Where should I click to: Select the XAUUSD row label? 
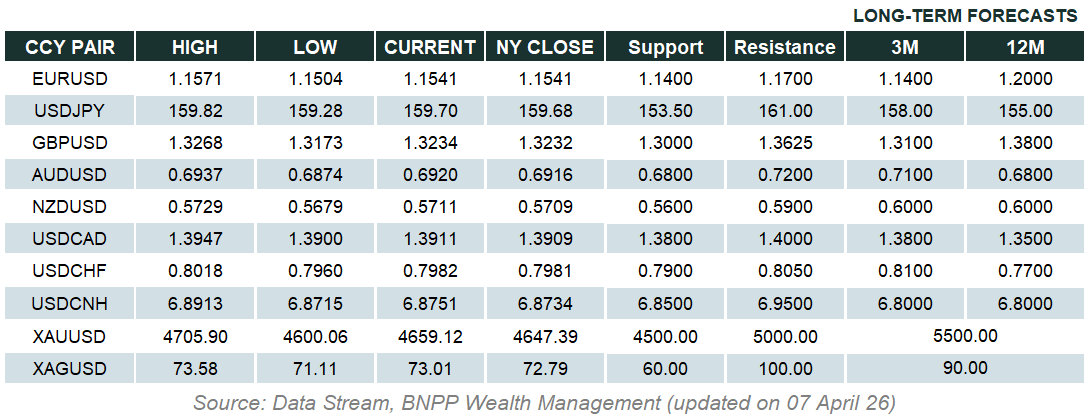point(70,337)
